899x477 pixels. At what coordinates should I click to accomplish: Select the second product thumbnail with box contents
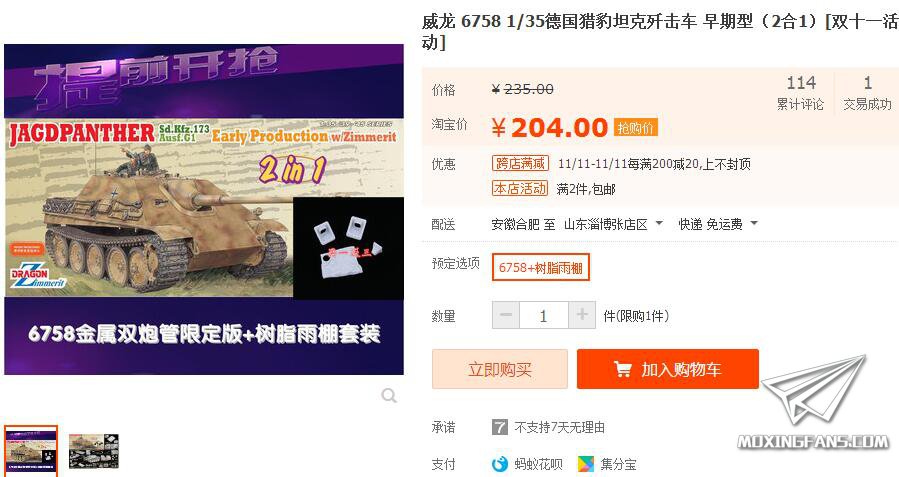[x=93, y=451]
